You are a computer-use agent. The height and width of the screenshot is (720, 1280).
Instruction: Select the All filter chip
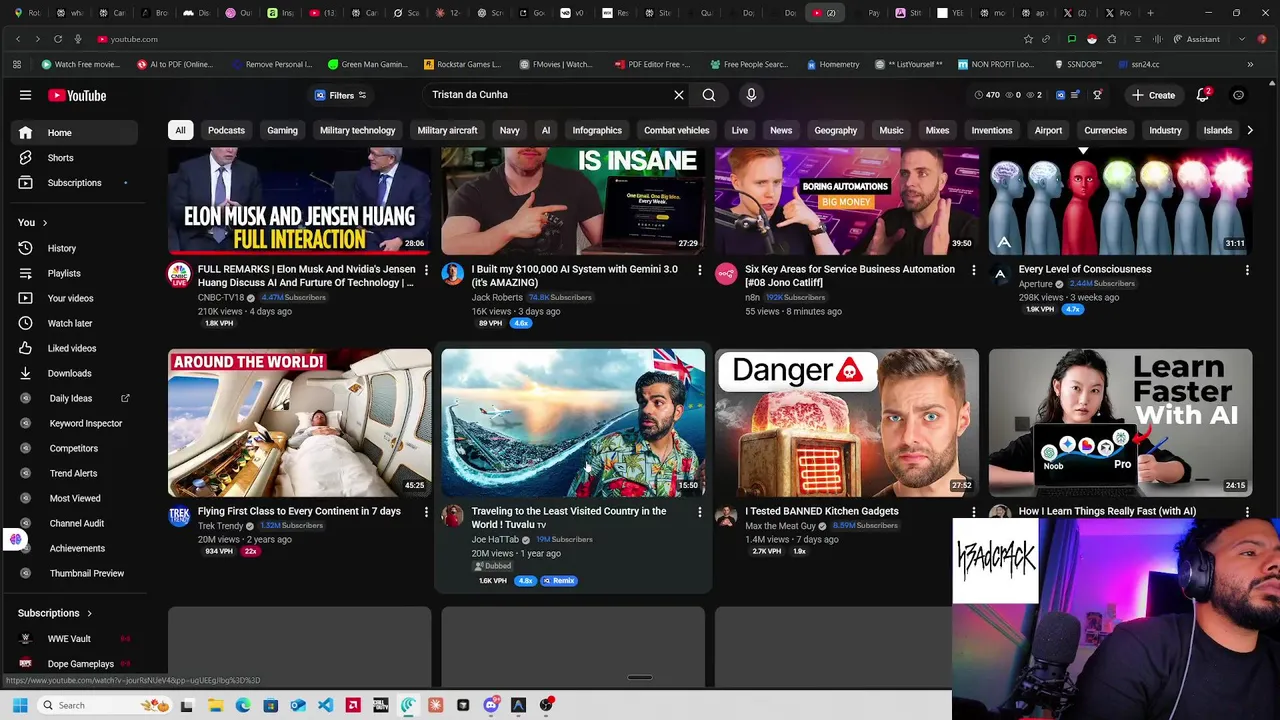pyautogui.click(x=180, y=130)
